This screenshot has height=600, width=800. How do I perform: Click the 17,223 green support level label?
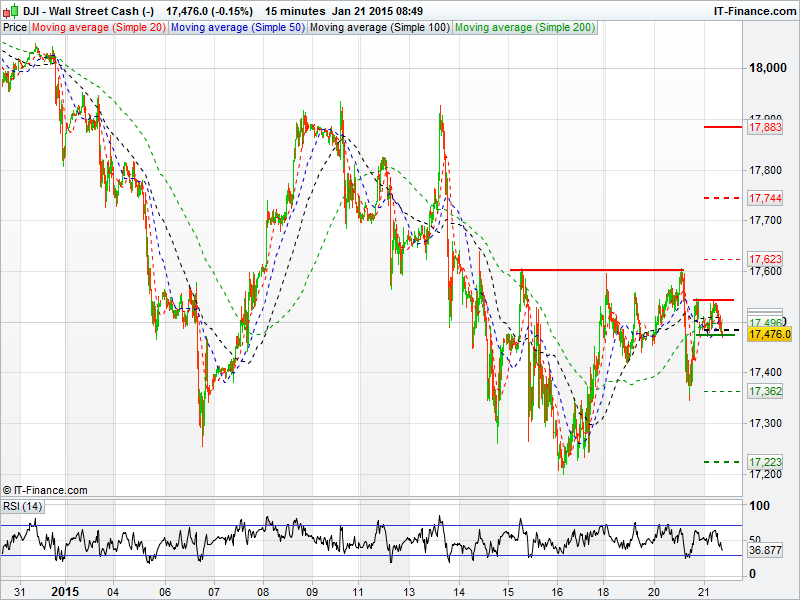point(764,462)
